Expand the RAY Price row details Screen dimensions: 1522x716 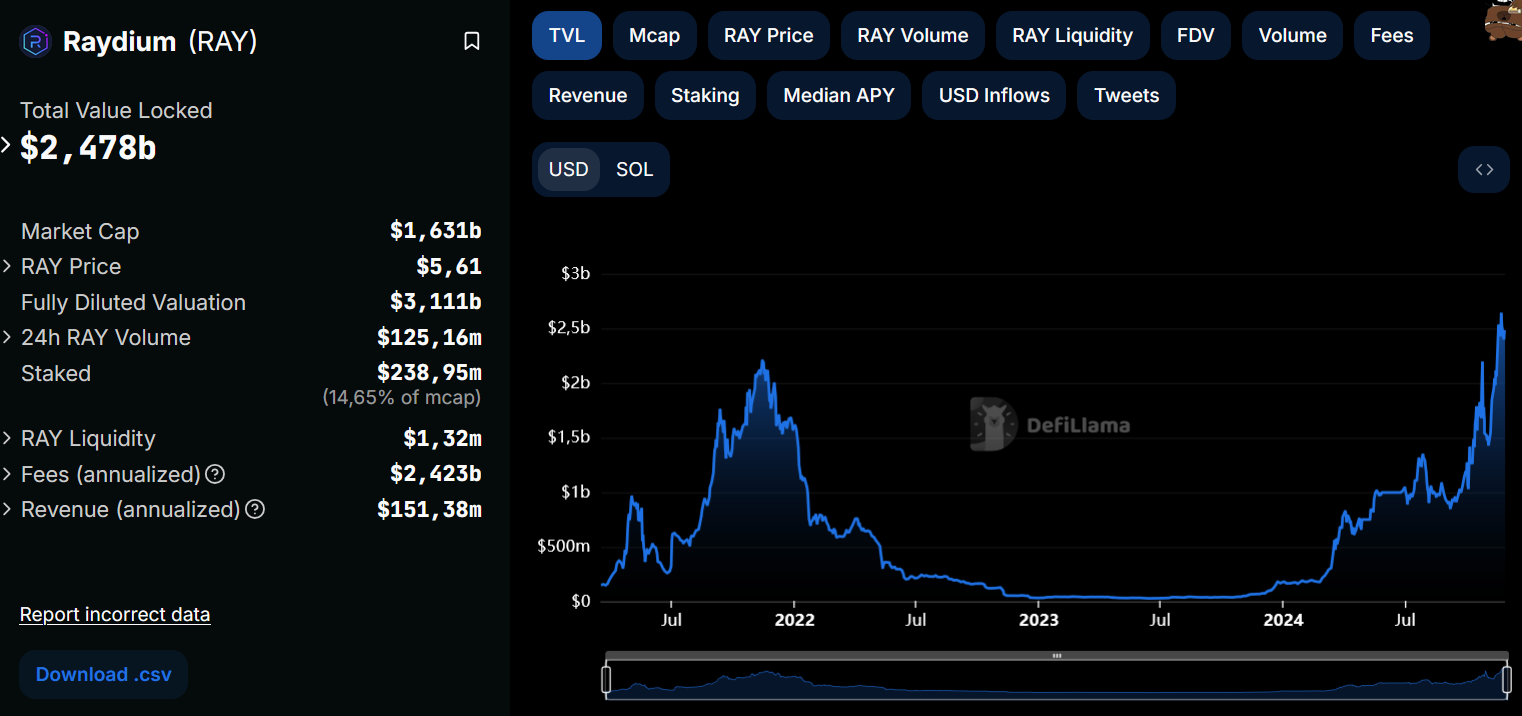click(8, 266)
